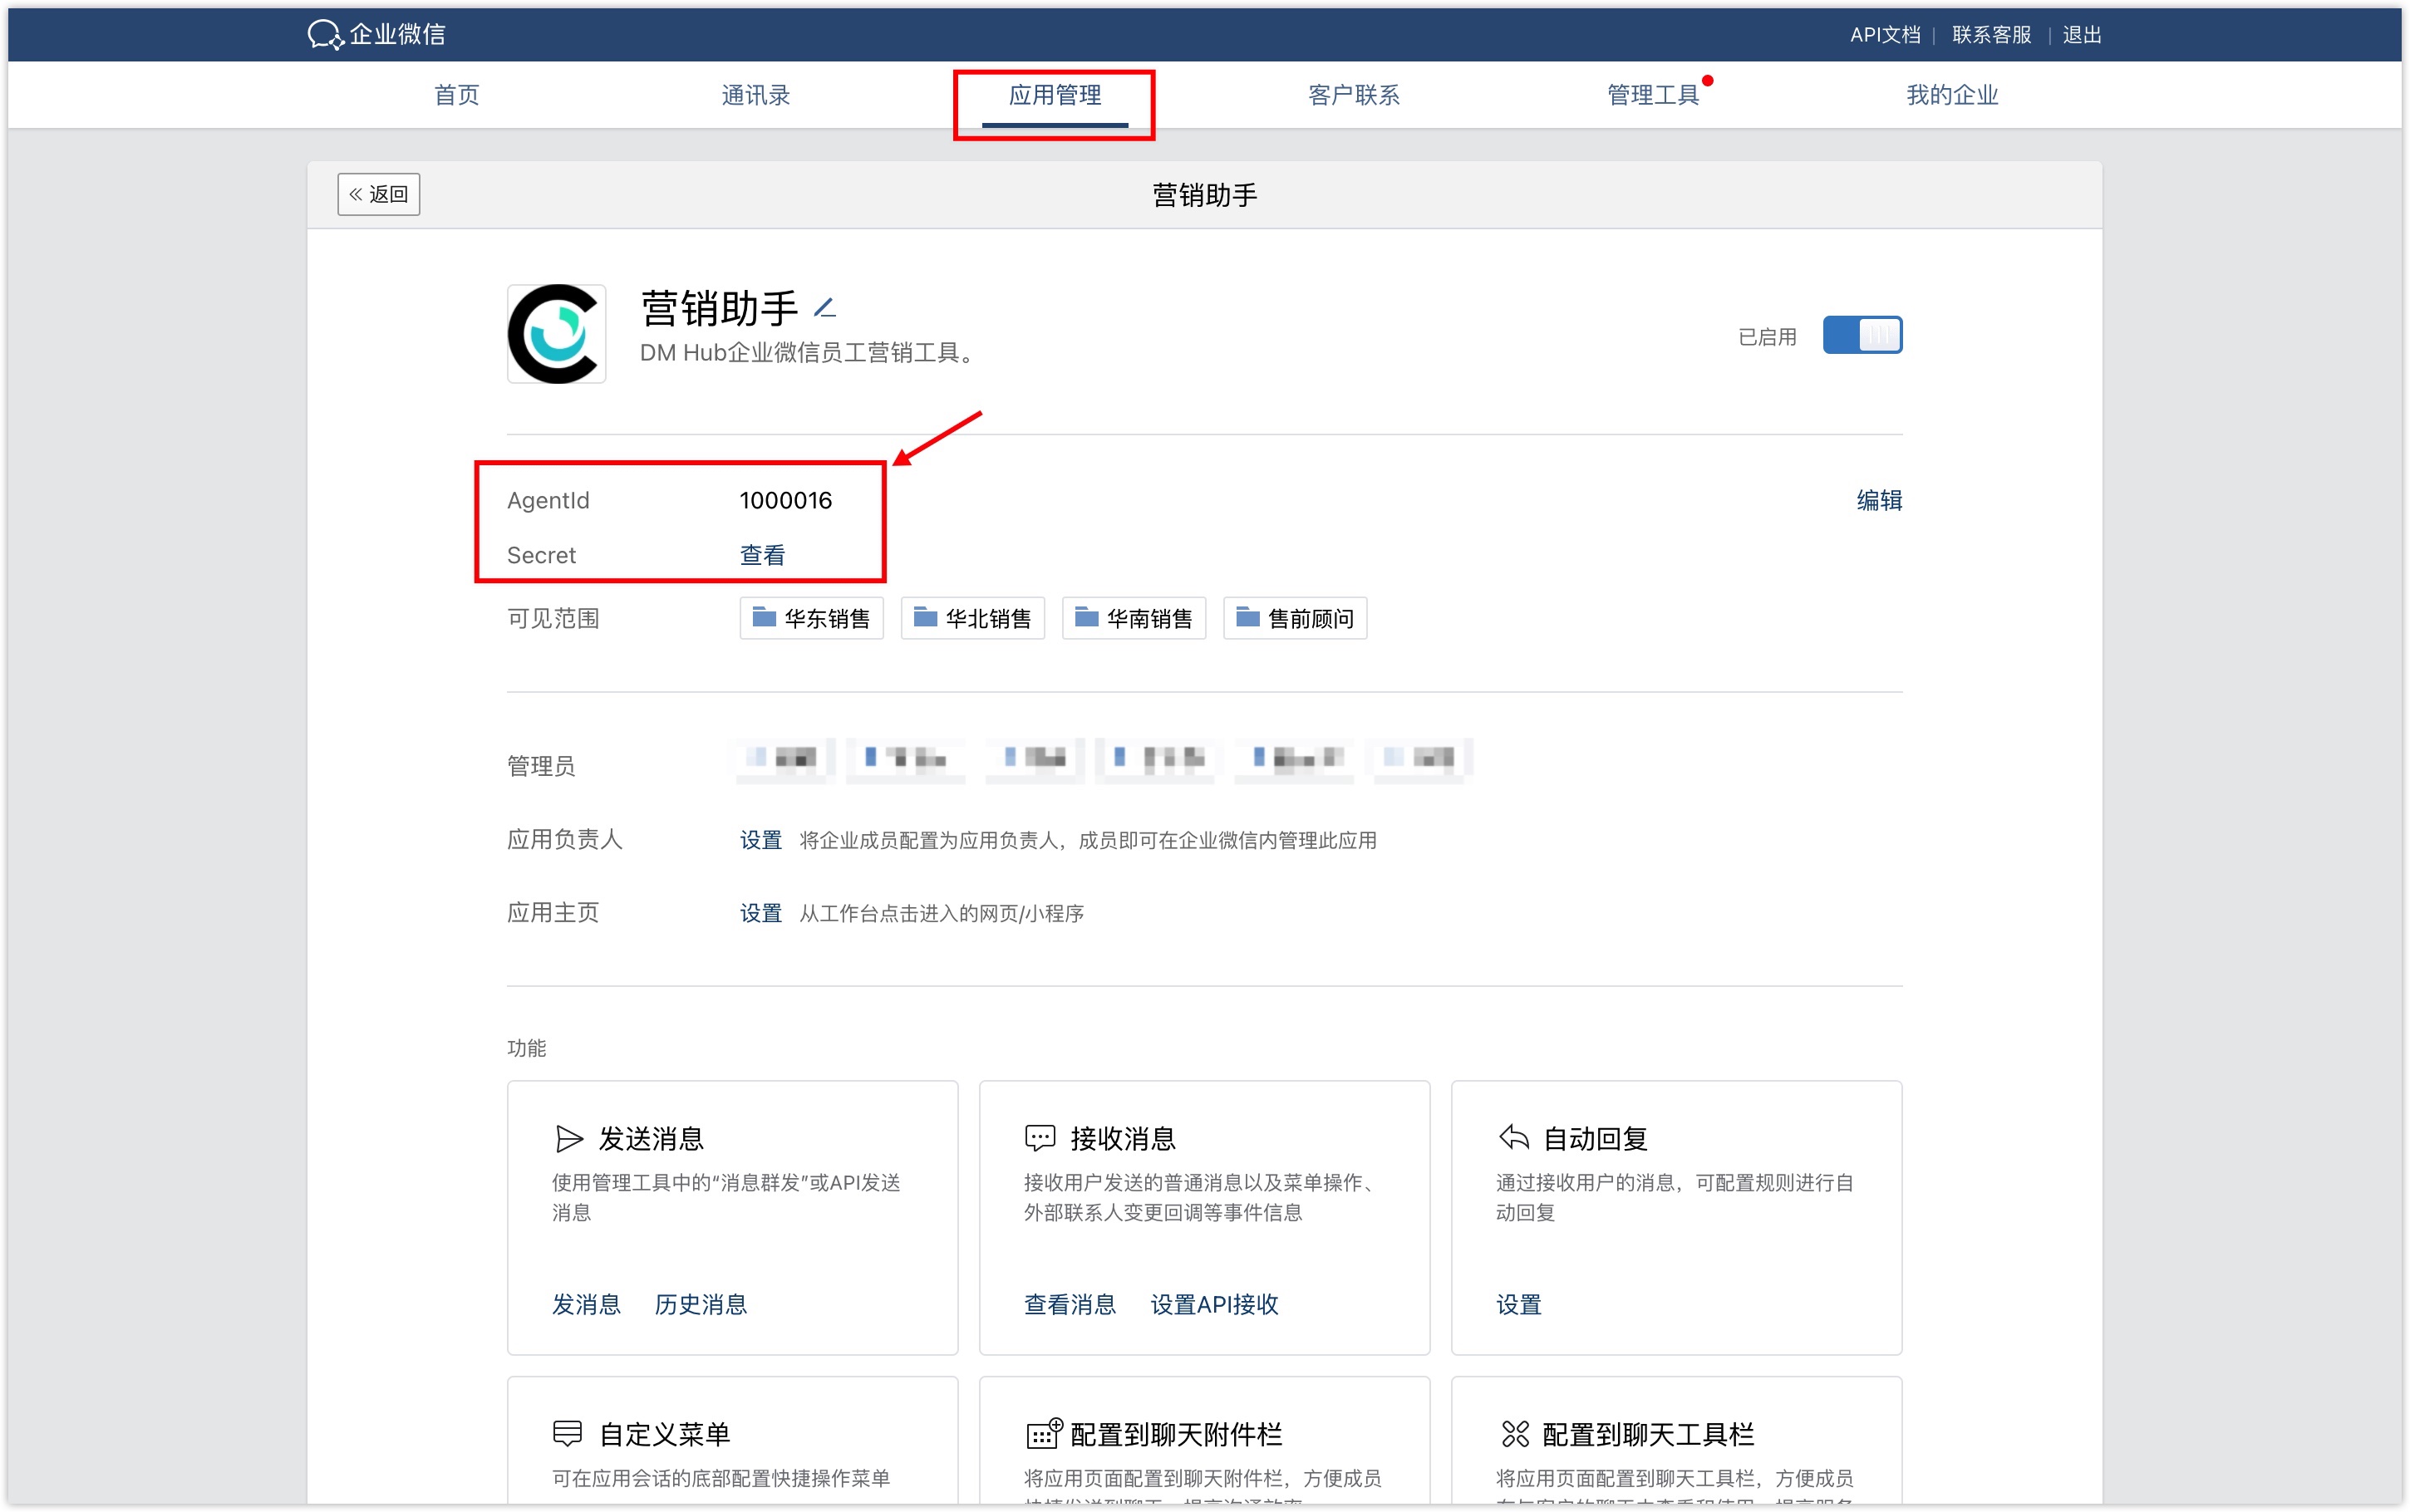Click the 返回 back button

[x=379, y=194]
